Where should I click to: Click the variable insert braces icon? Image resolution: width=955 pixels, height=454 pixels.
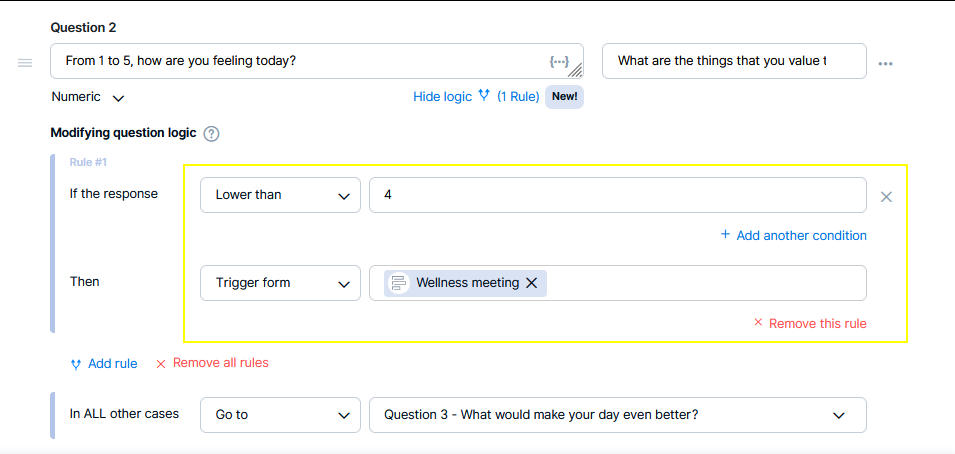[559, 61]
